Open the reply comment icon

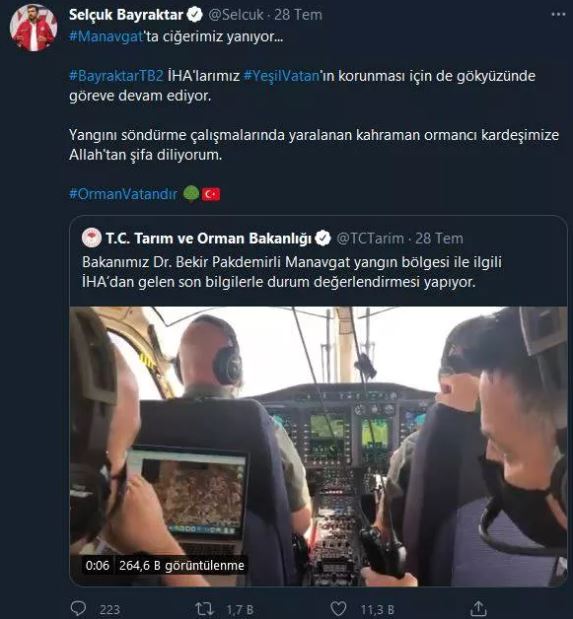pos(78,608)
